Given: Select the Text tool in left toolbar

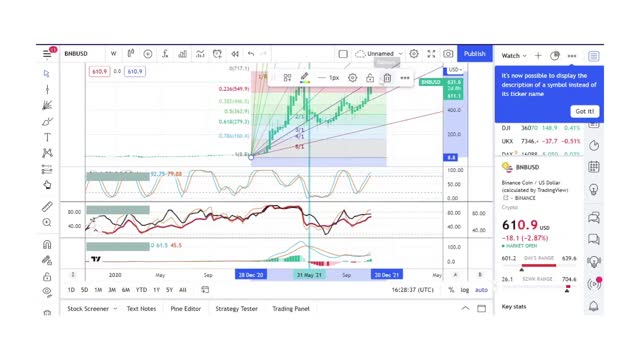Looking at the screenshot, I should [x=47, y=138].
